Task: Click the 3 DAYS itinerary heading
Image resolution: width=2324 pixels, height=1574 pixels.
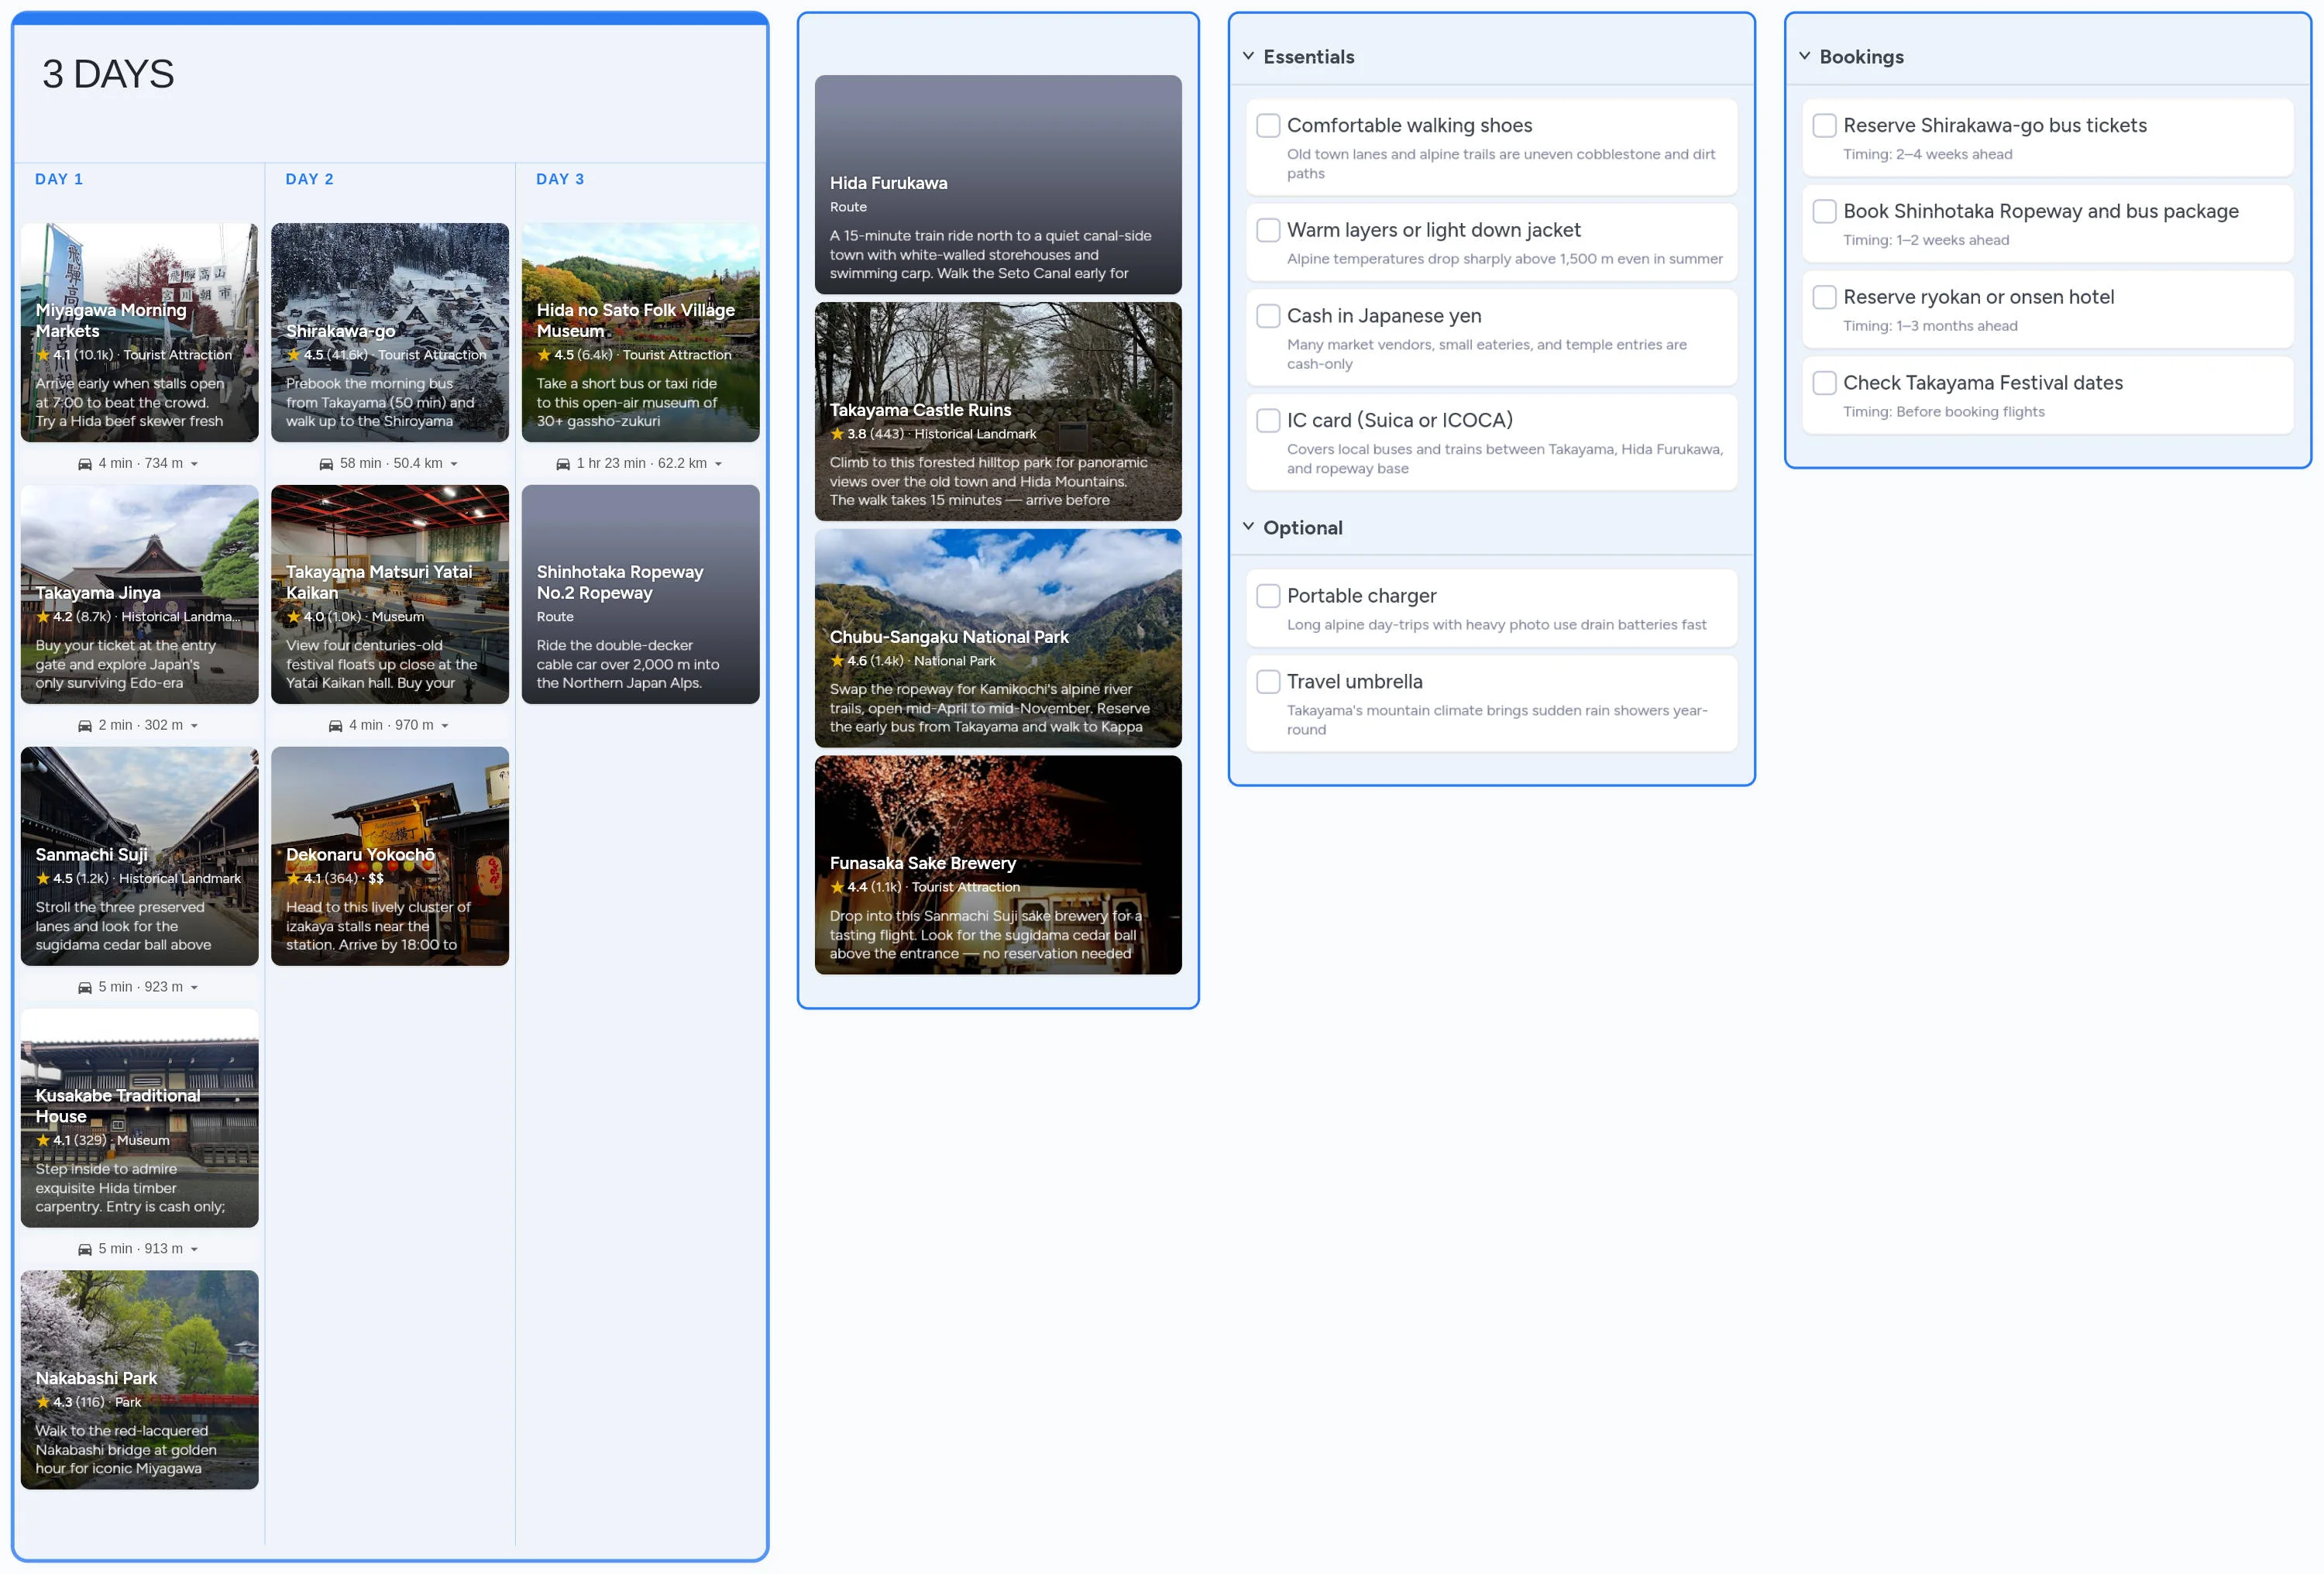Action: (108, 73)
